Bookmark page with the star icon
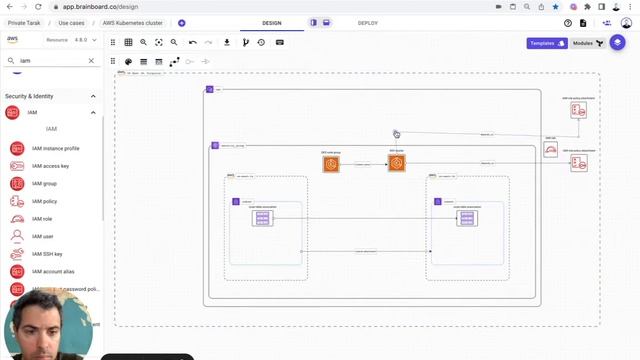Viewport: 640px width, 360px height. point(555,7)
